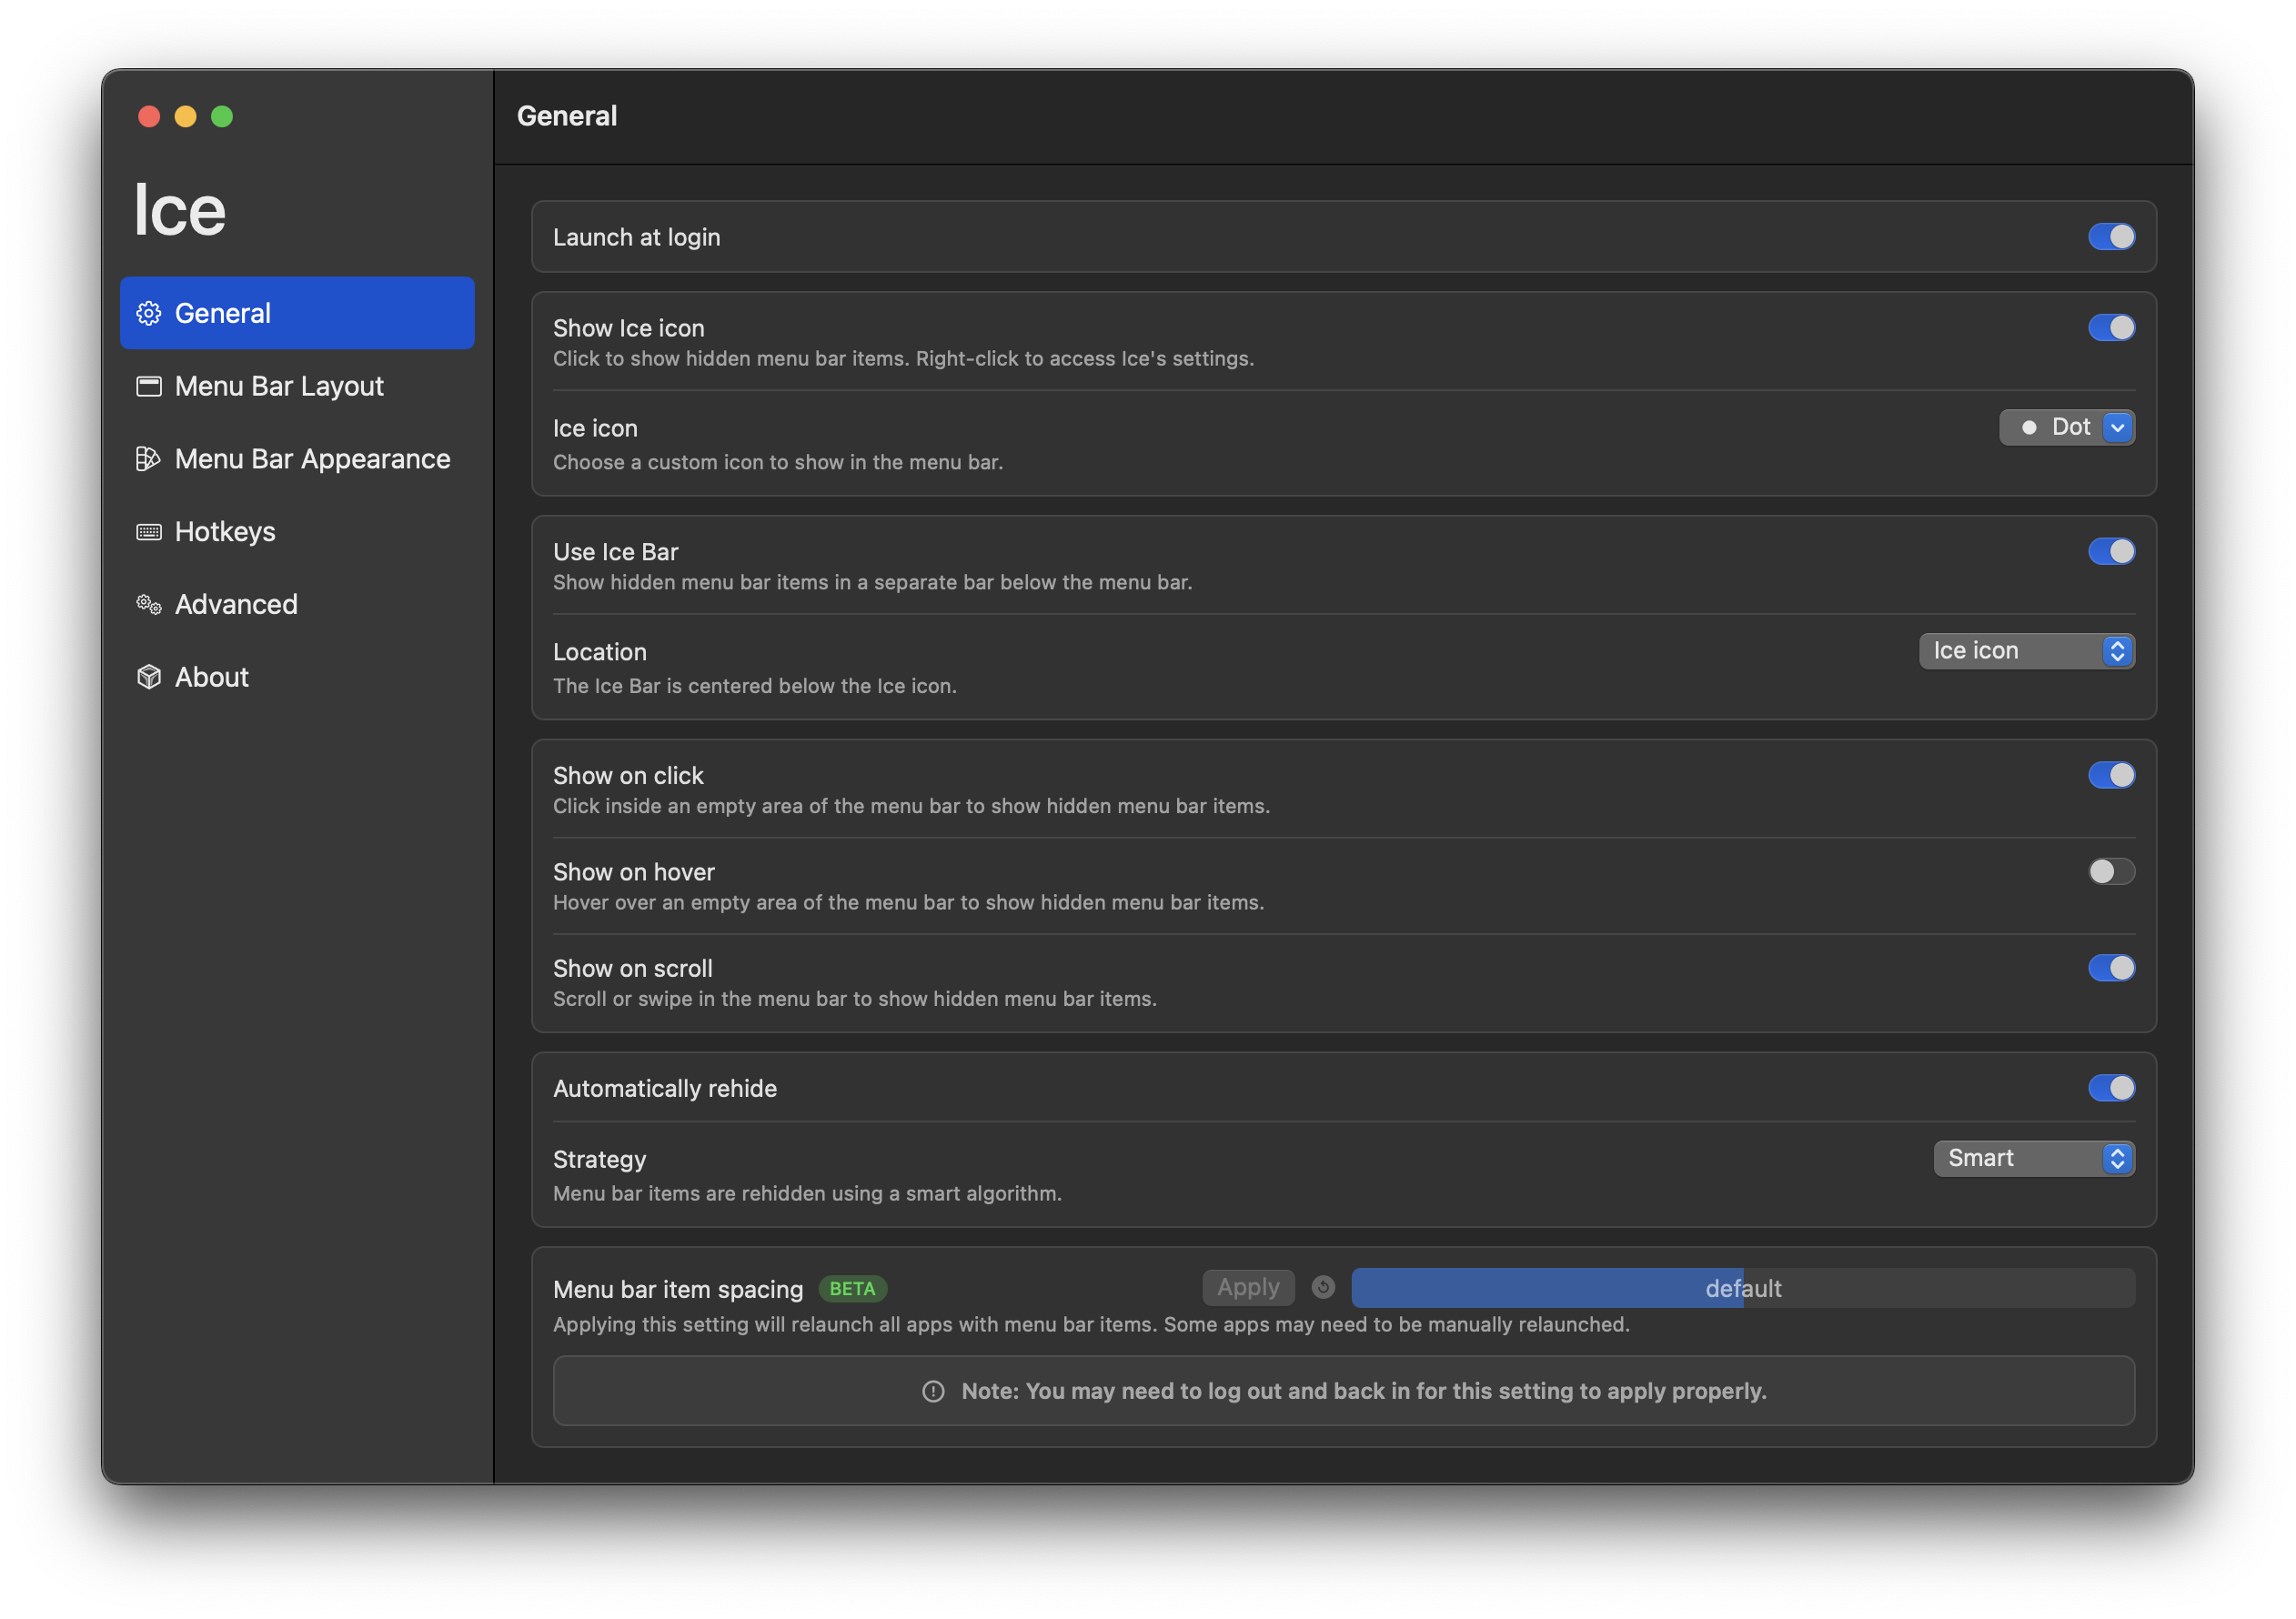Turn off Automatically rehide
2296x1619 pixels.
tap(2111, 1088)
